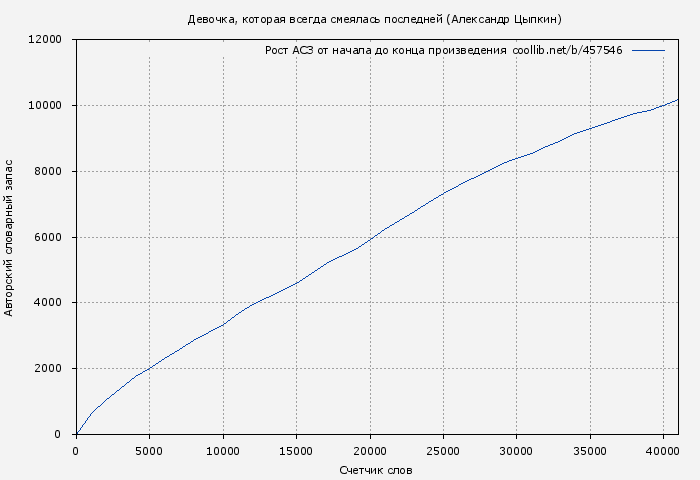
Task: Click the 5000 tick label on x-axis
Action: click(x=149, y=451)
